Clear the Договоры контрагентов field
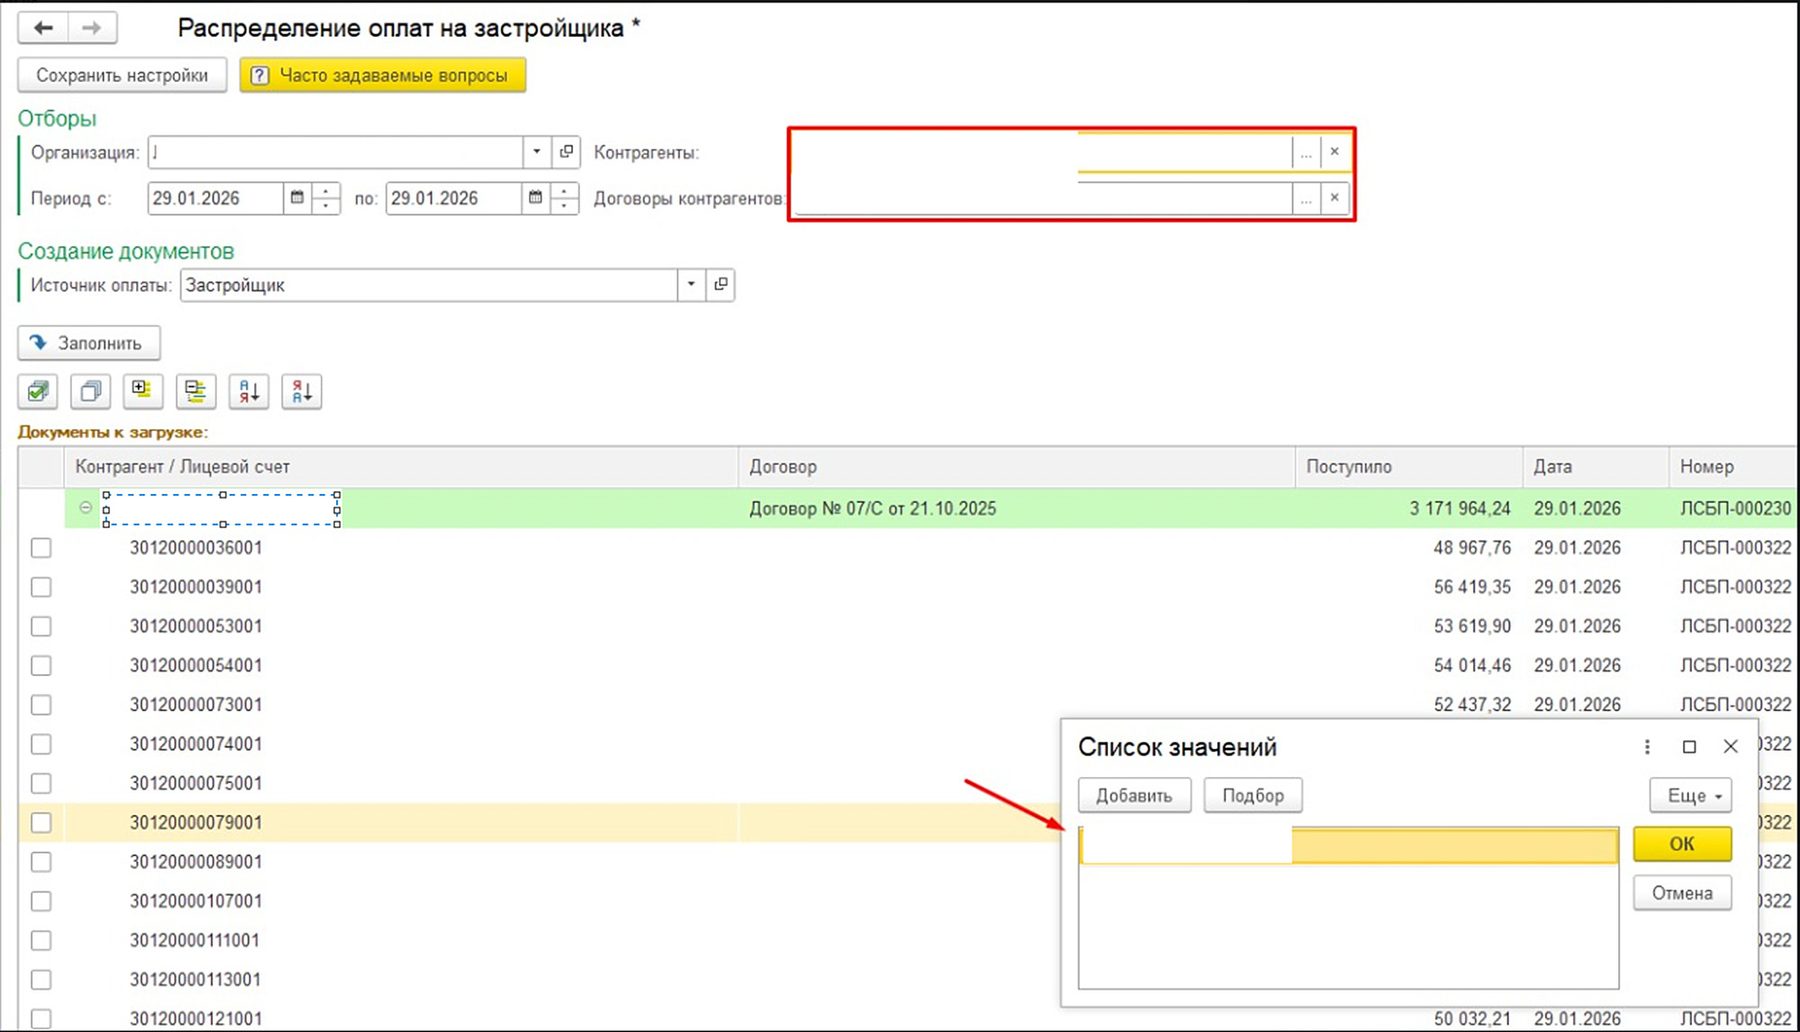The height and width of the screenshot is (1032, 1800). point(1334,198)
